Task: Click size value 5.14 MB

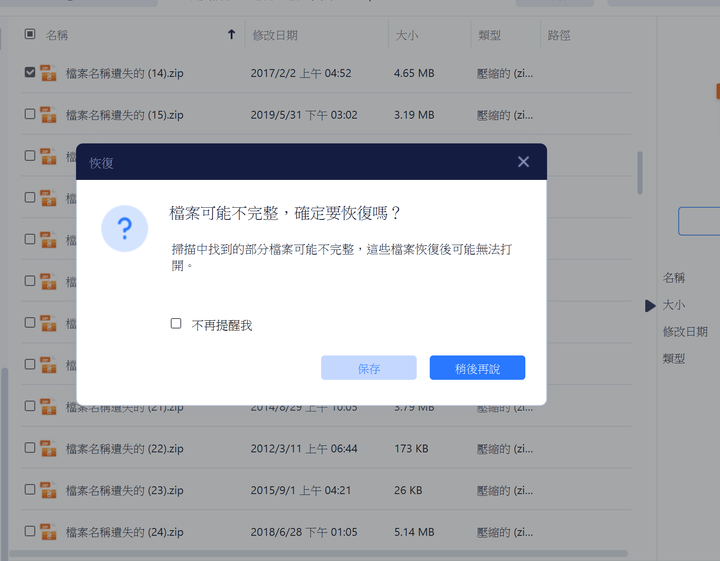Action: (414, 532)
